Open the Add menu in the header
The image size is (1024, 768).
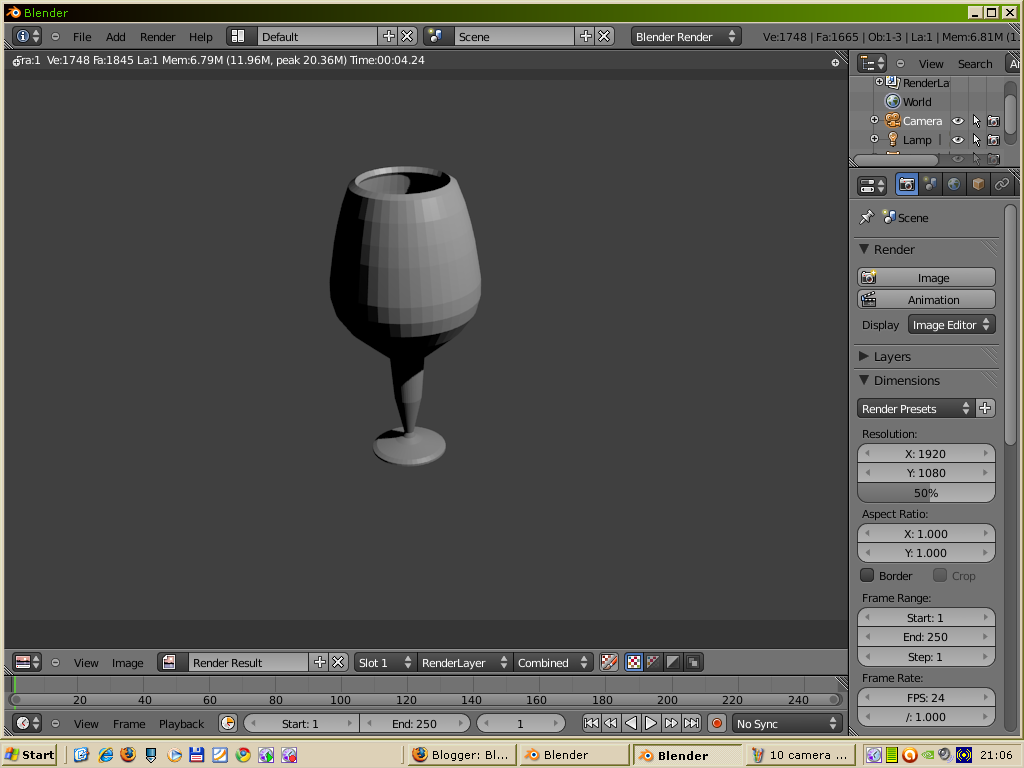[115, 36]
